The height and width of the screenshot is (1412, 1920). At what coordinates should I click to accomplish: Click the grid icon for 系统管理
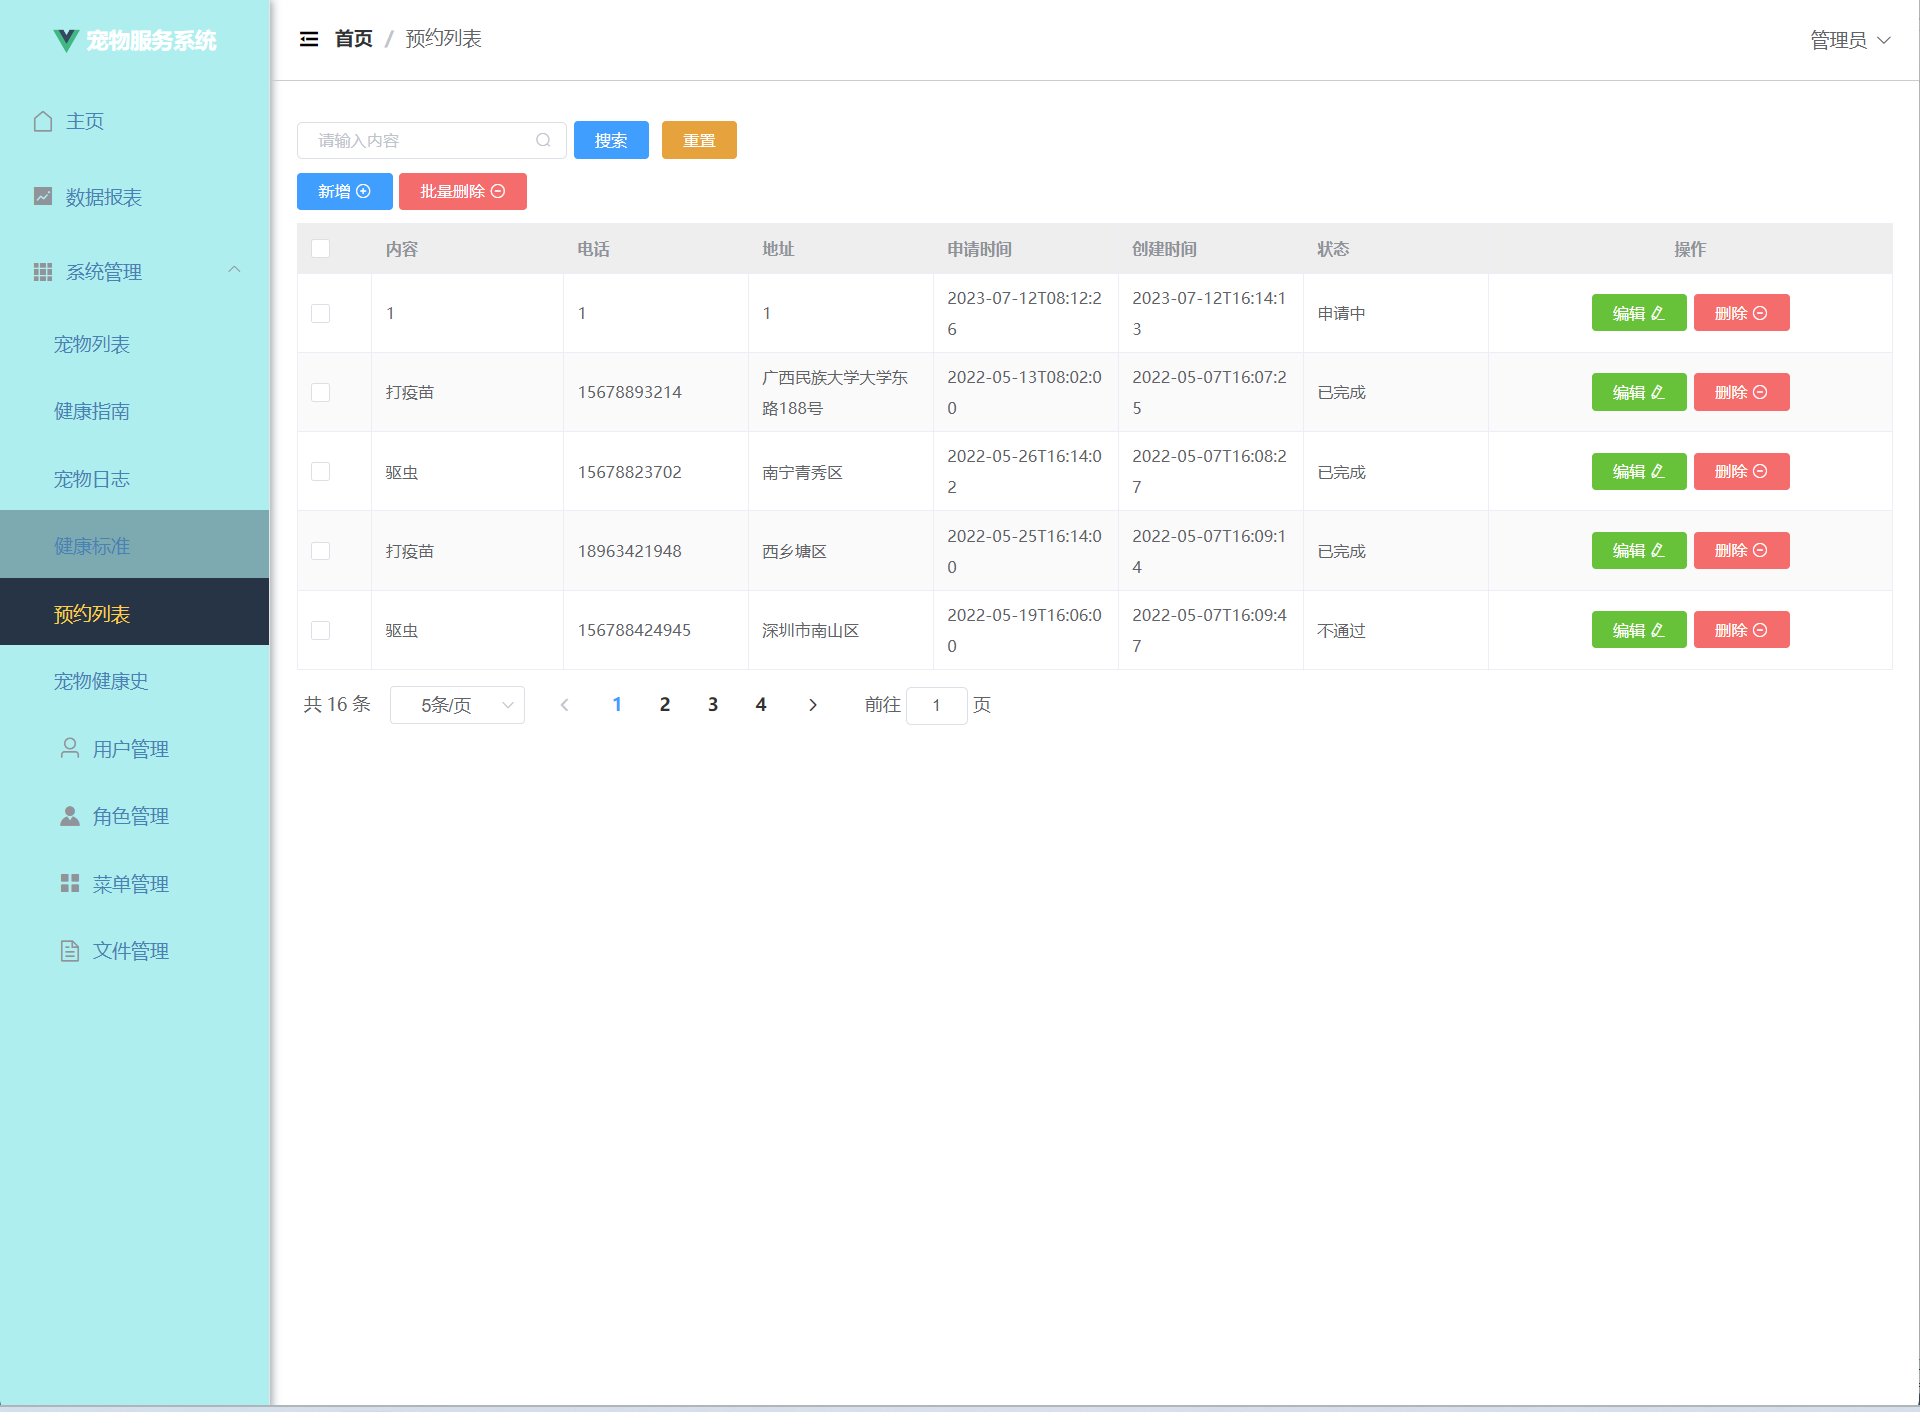pyautogui.click(x=43, y=272)
